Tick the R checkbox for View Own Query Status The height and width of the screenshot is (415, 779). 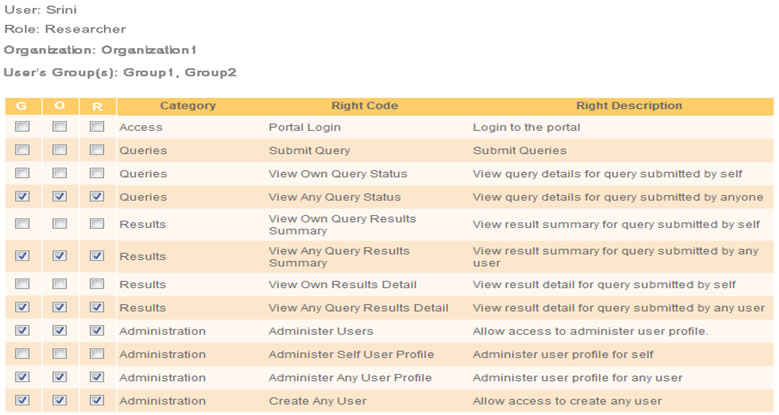click(x=96, y=173)
